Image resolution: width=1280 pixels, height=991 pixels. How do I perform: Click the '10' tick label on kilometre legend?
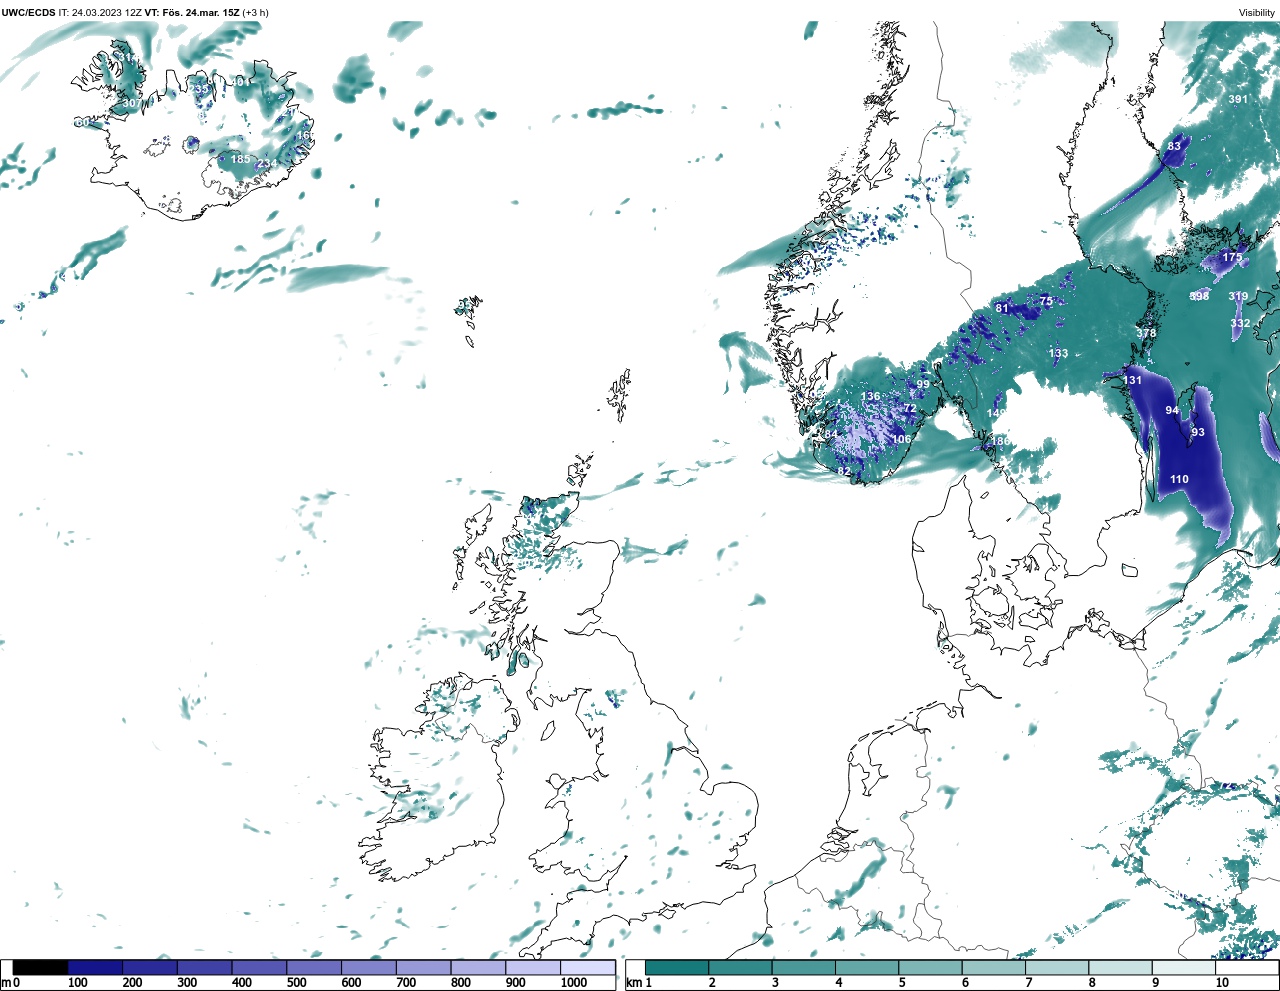[1222, 983]
